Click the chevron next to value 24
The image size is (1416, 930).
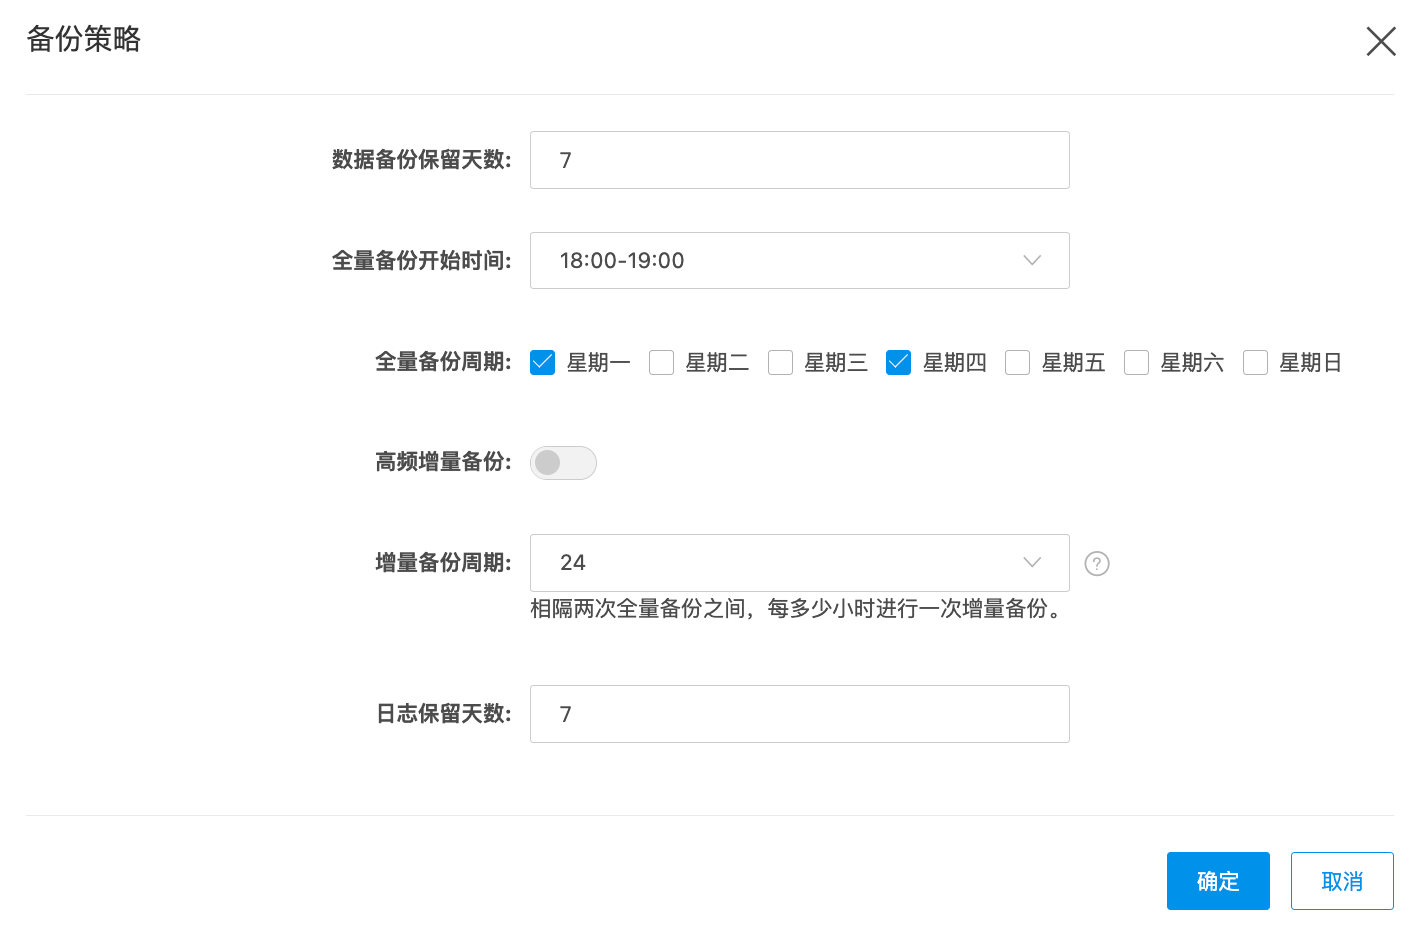[1032, 563]
